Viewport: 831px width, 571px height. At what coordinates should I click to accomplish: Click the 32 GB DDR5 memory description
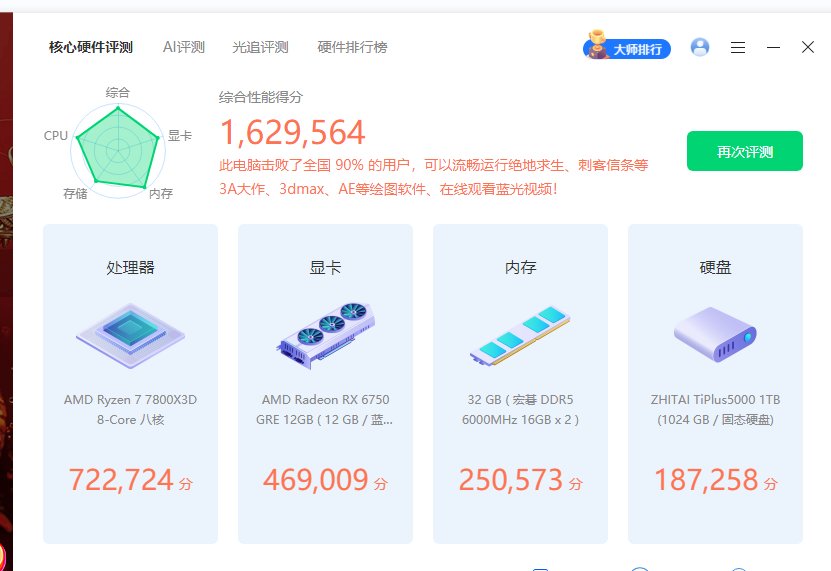coord(520,409)
